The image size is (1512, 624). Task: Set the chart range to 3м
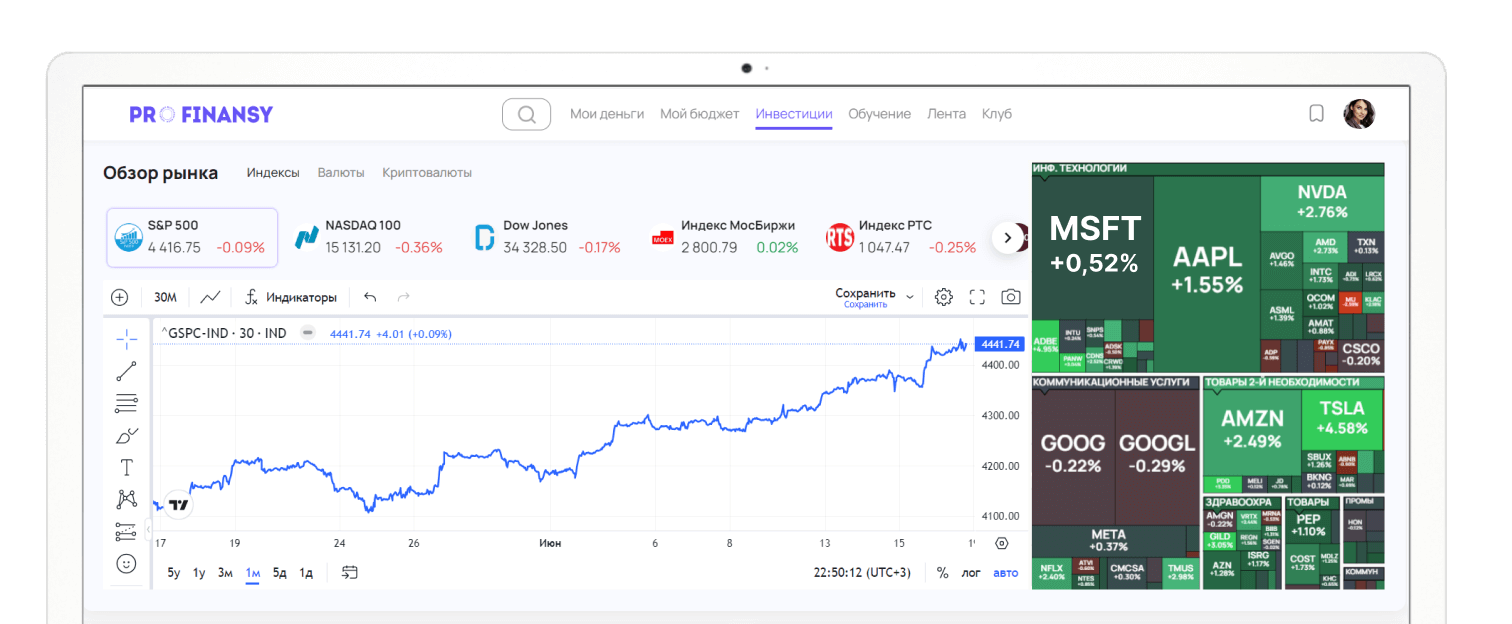225,573
